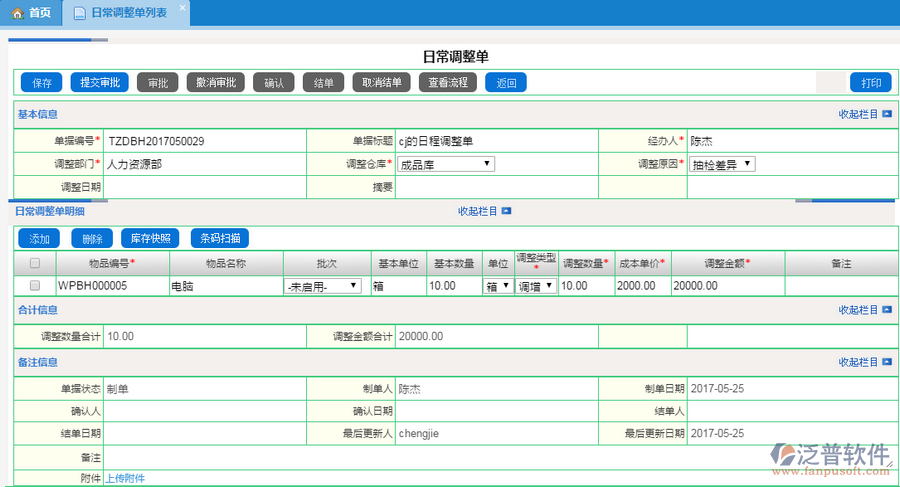Tick the select-all checkbox in table header

[35, 264]
